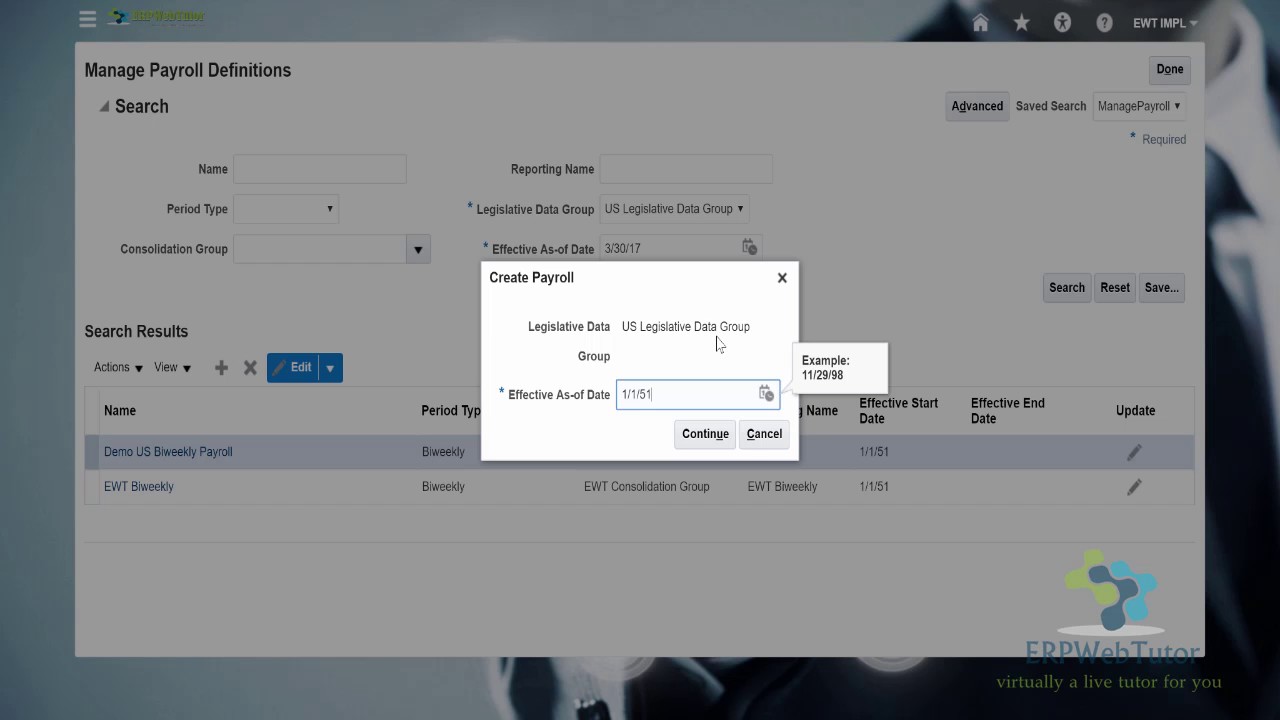
Task: Focus the Name search field
Action: pyautogui.click(x=320, y=169)
